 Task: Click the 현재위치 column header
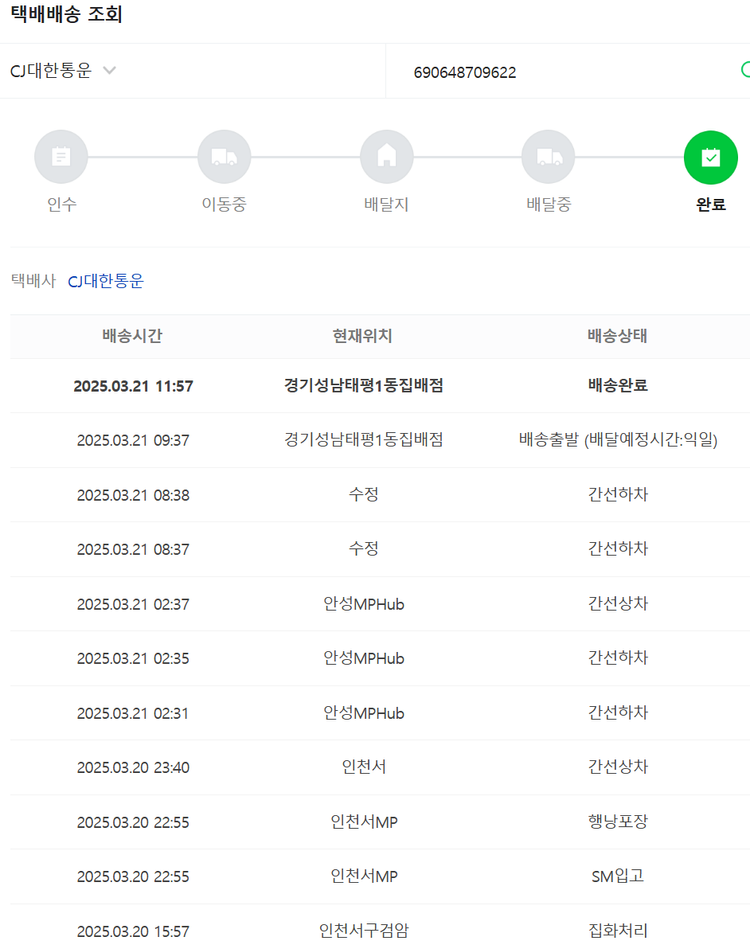[363, 336]
